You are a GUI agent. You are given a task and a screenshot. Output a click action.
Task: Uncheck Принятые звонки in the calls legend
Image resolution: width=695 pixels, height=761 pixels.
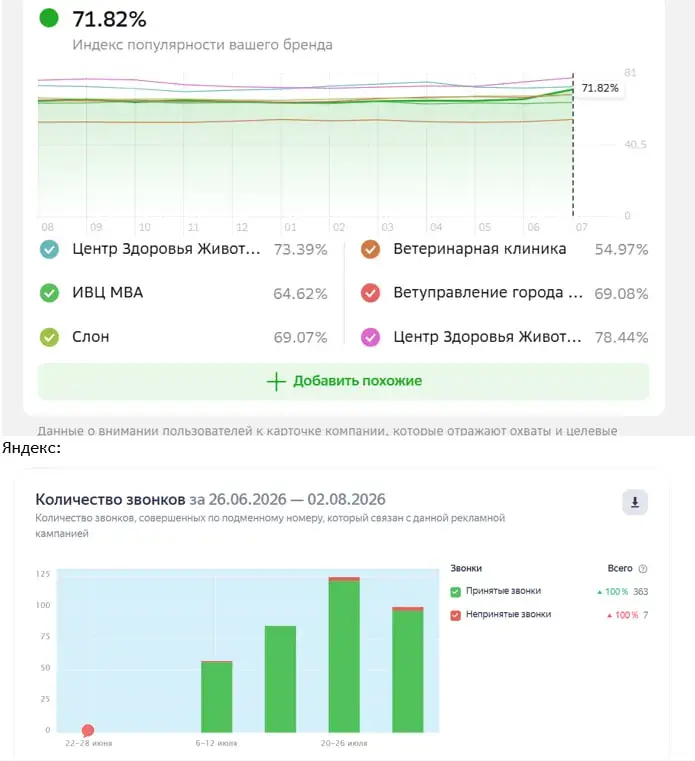click(455, 592)
